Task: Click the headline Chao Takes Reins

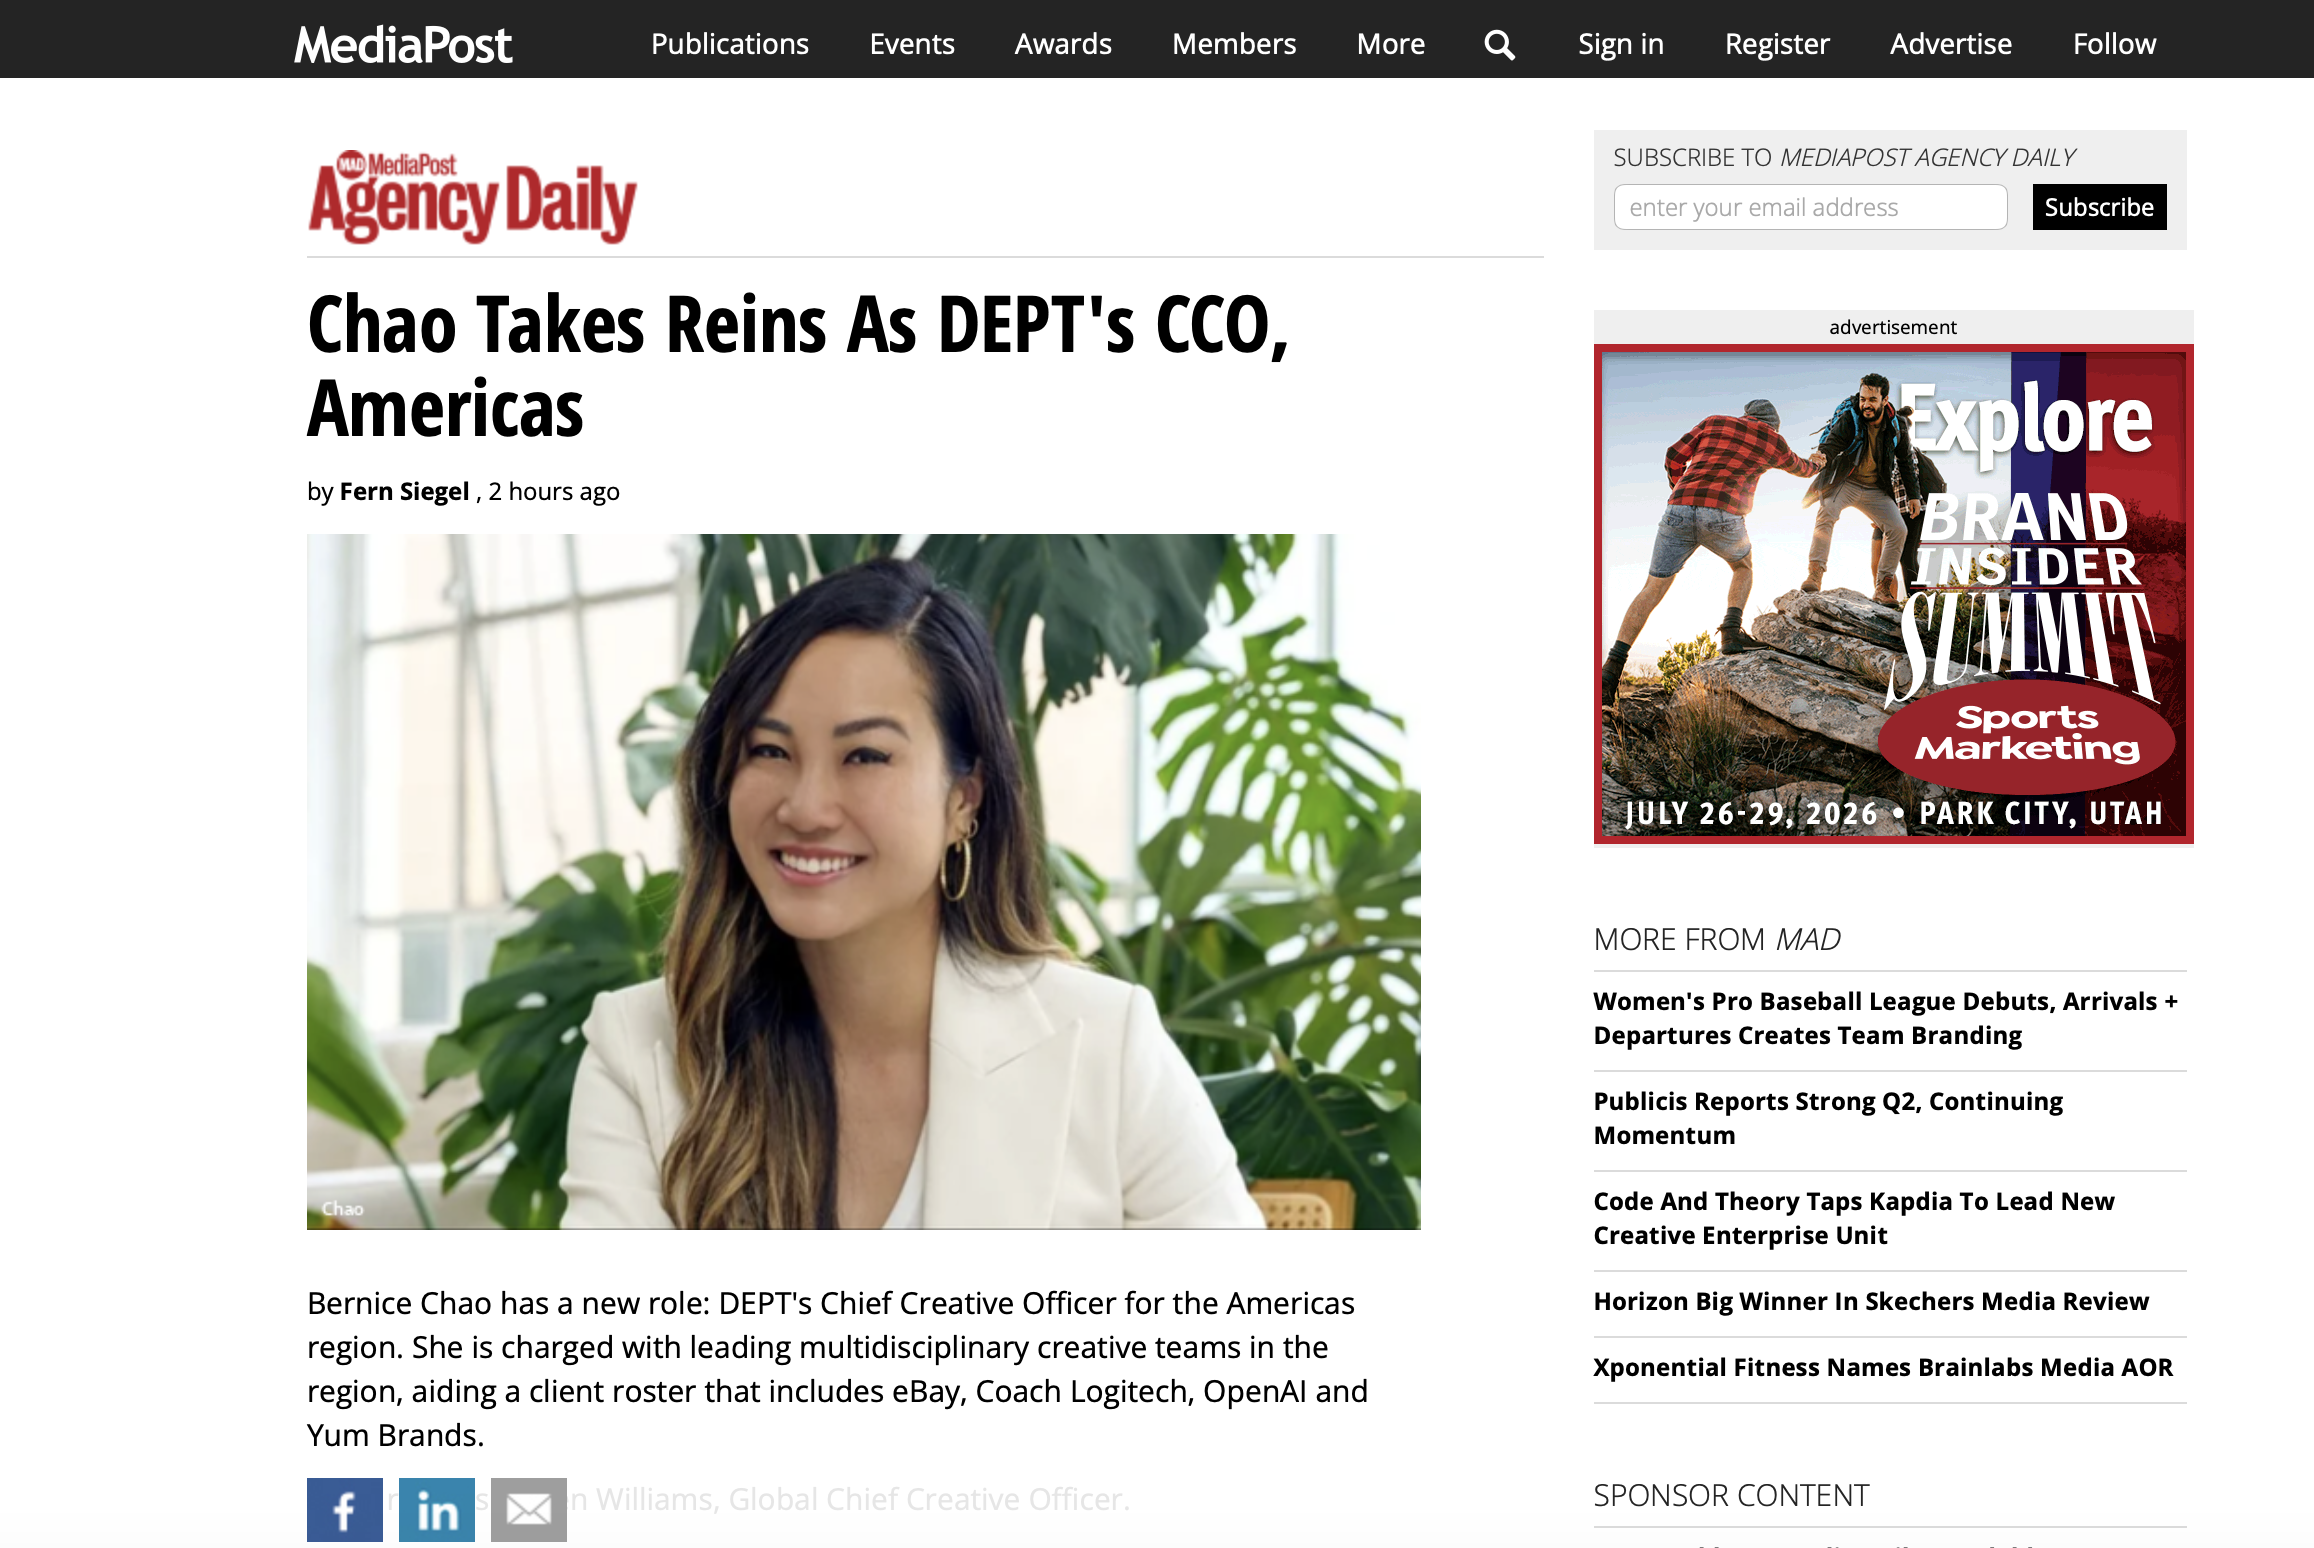Action: click(797, 366)
